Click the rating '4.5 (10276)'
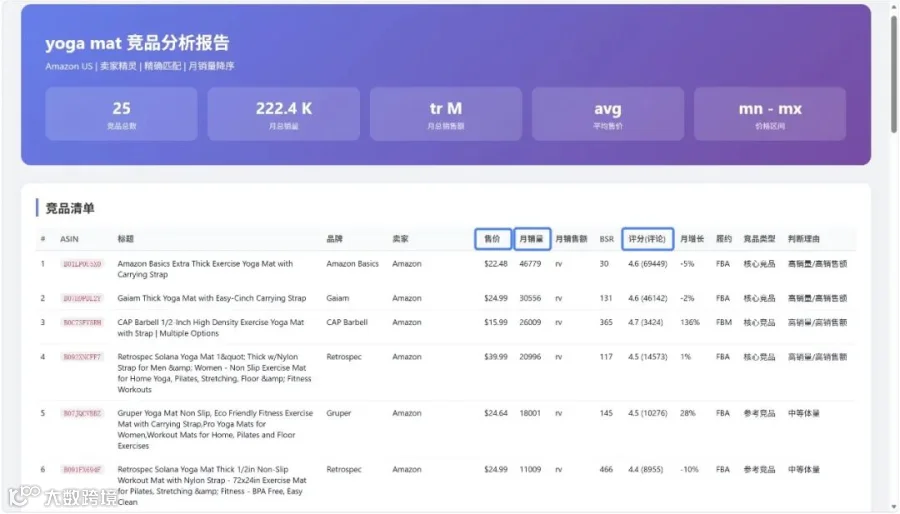The image size is (900, 514). click(647, 413)
